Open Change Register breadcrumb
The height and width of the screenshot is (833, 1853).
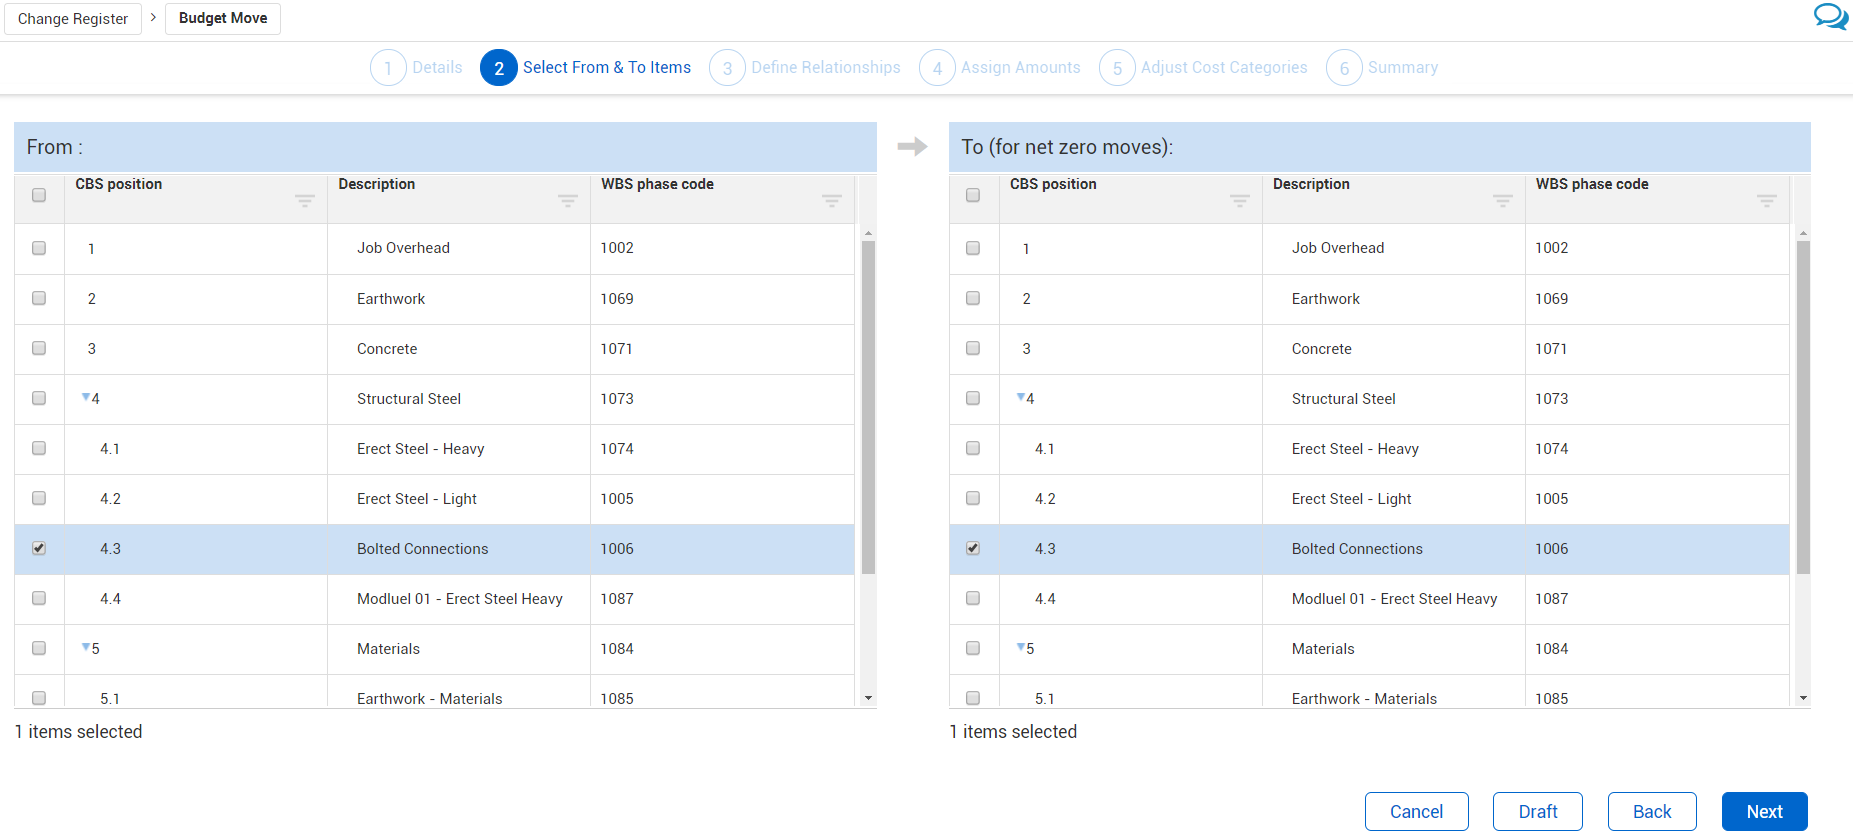click(73, 19)
